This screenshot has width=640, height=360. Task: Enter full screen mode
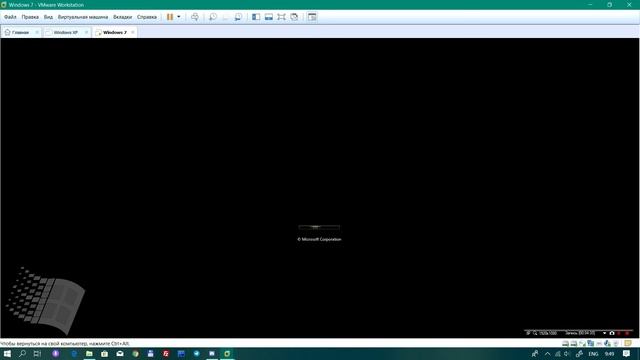pyautogui.click(x=281, y=17)
